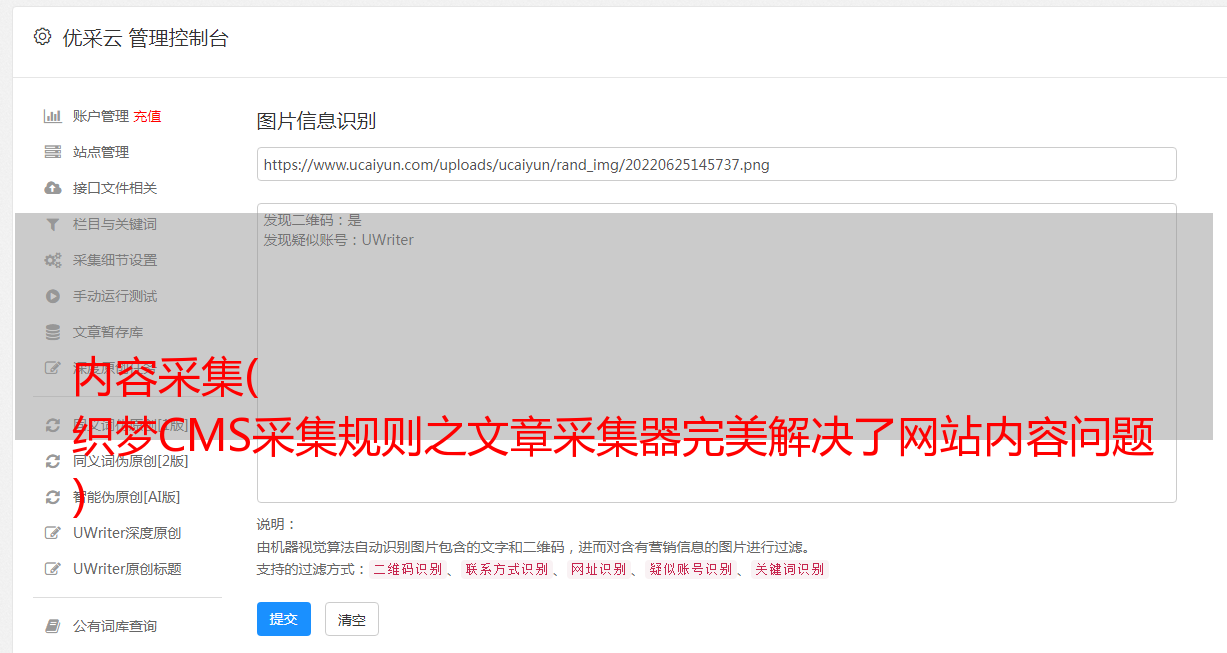Screen dimensions: 1227x653
Task: Click the cloud upload icon for 接口文件相关
Action: click(53, 188)
